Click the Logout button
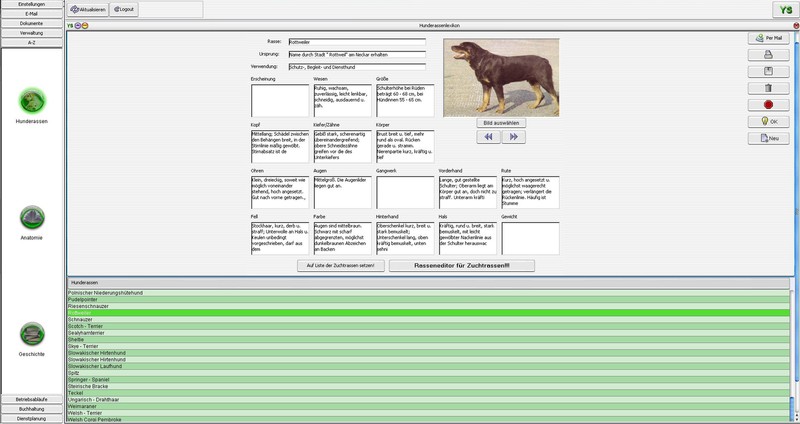Image resolution: width=800 pixels, height=424 pixels. click(x=123, y=9)
